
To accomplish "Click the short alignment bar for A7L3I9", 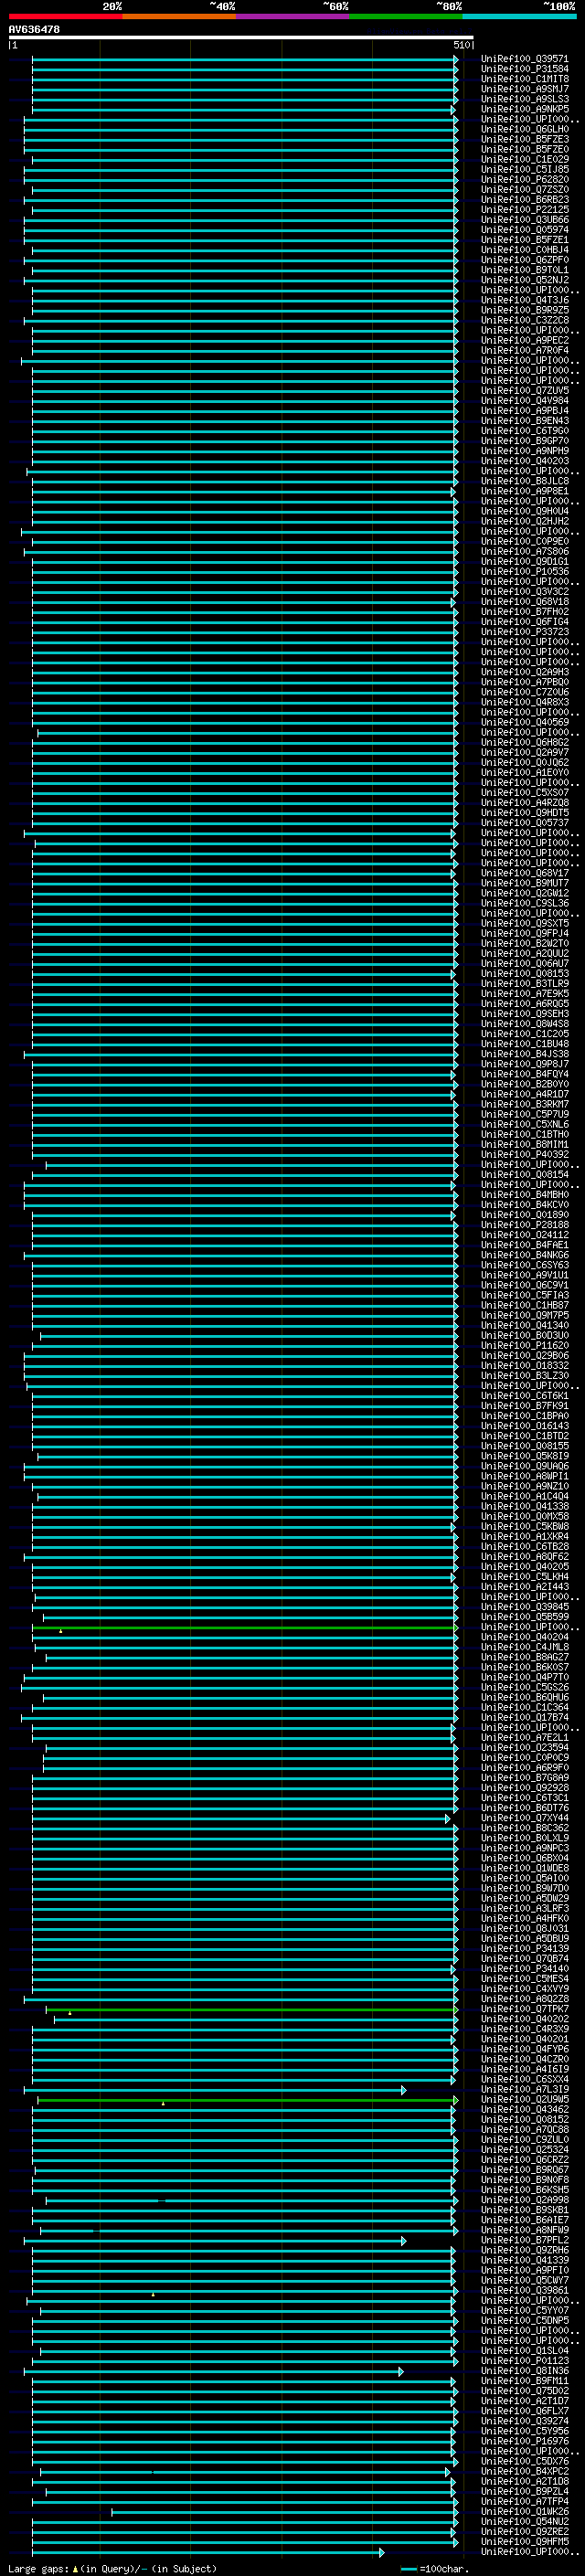I will [x=215, y=2090].
